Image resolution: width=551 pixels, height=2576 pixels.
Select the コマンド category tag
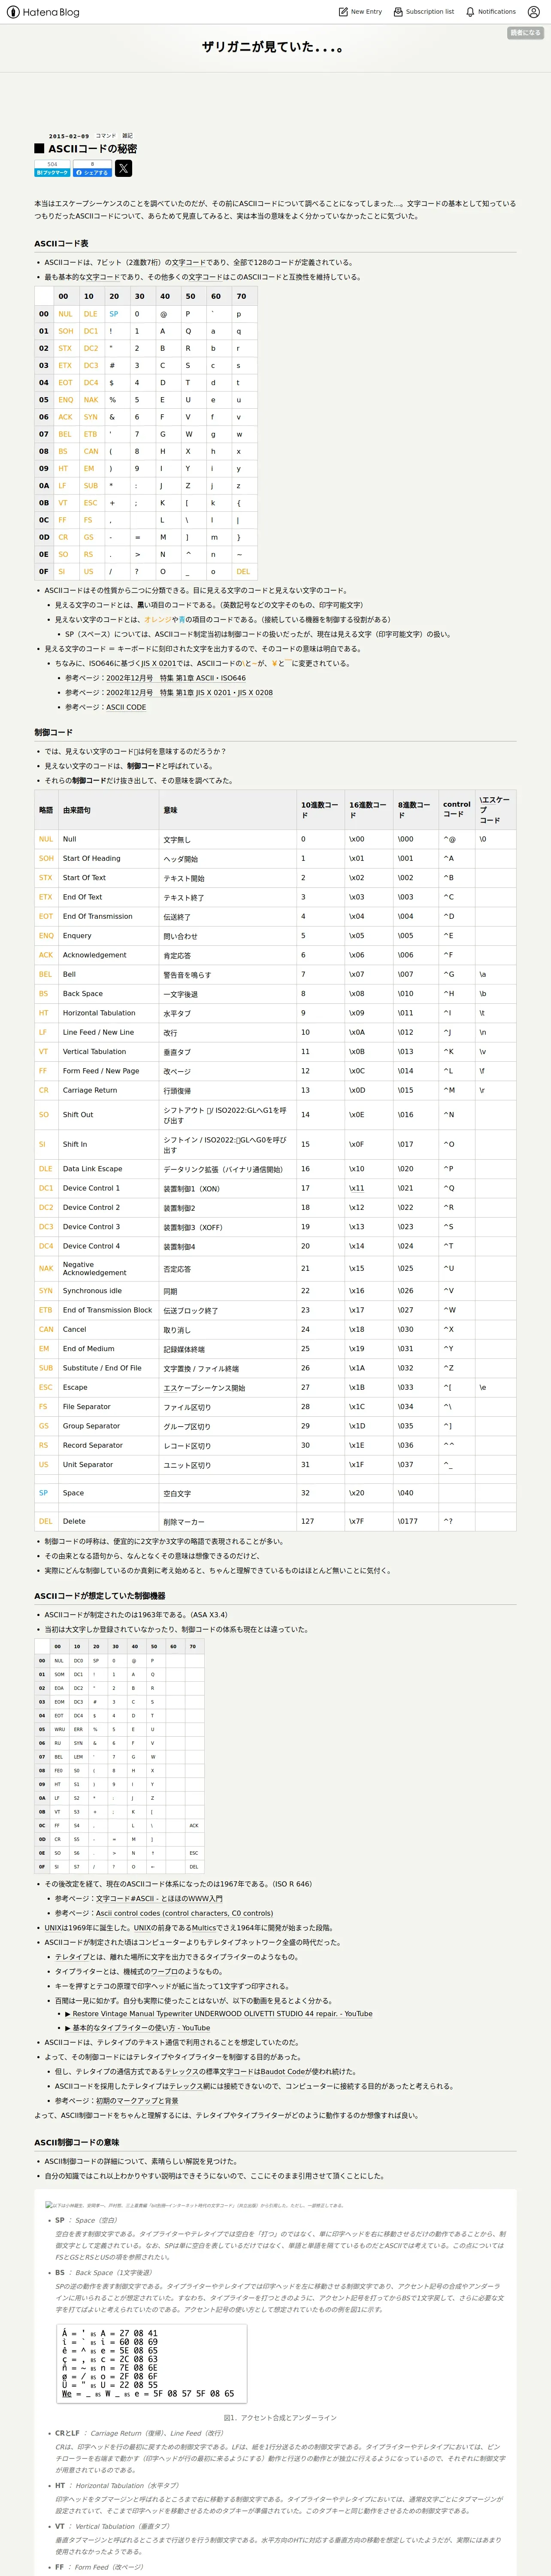(105, 136)
